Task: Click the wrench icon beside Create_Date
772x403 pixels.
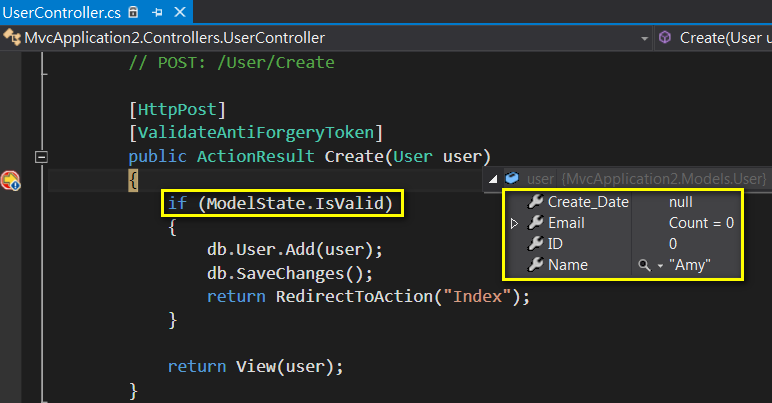Action: coord(536,202)
